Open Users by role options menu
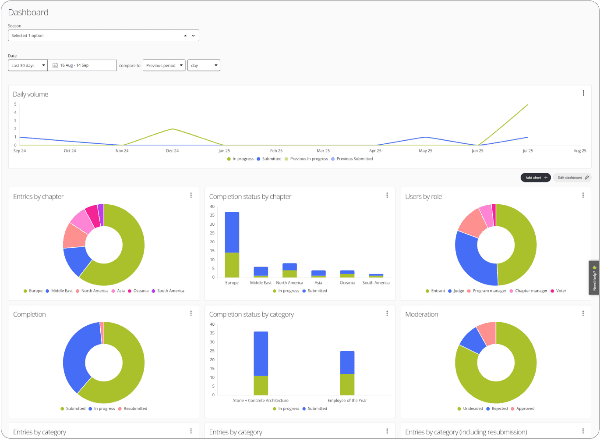Image resolution: width=600 pixels, height=441 pixels. (x=583, y=196)
